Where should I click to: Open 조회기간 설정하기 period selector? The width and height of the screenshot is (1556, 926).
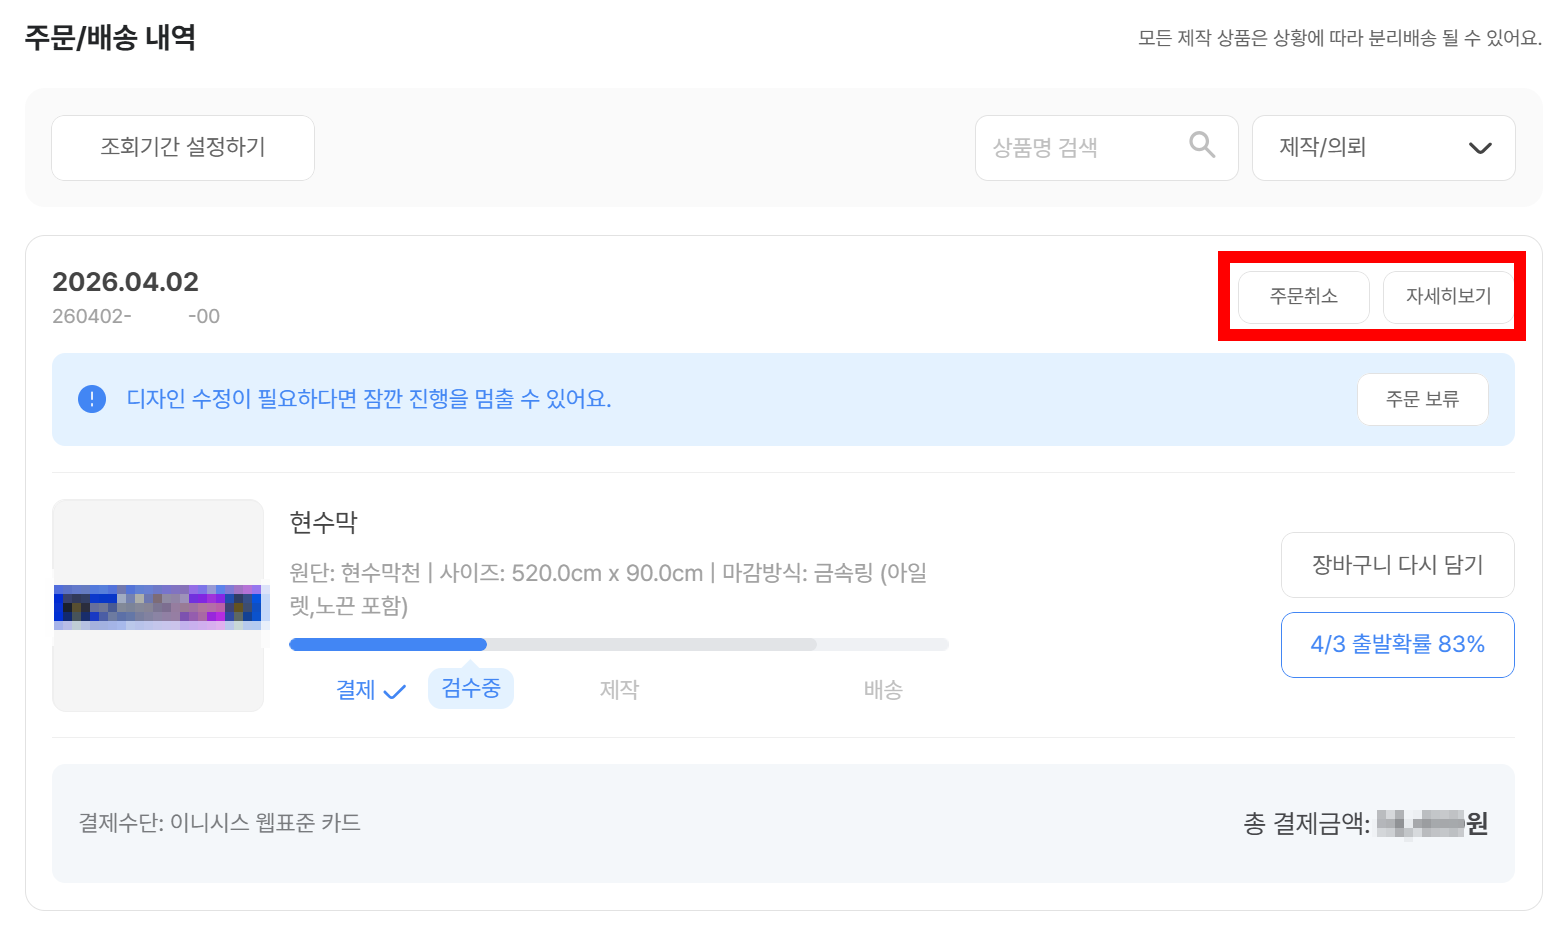[x=183, y=148]
